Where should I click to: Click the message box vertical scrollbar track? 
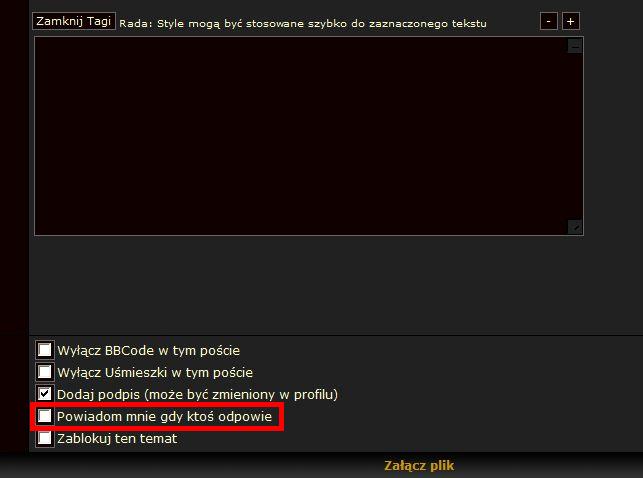(575, 137)
